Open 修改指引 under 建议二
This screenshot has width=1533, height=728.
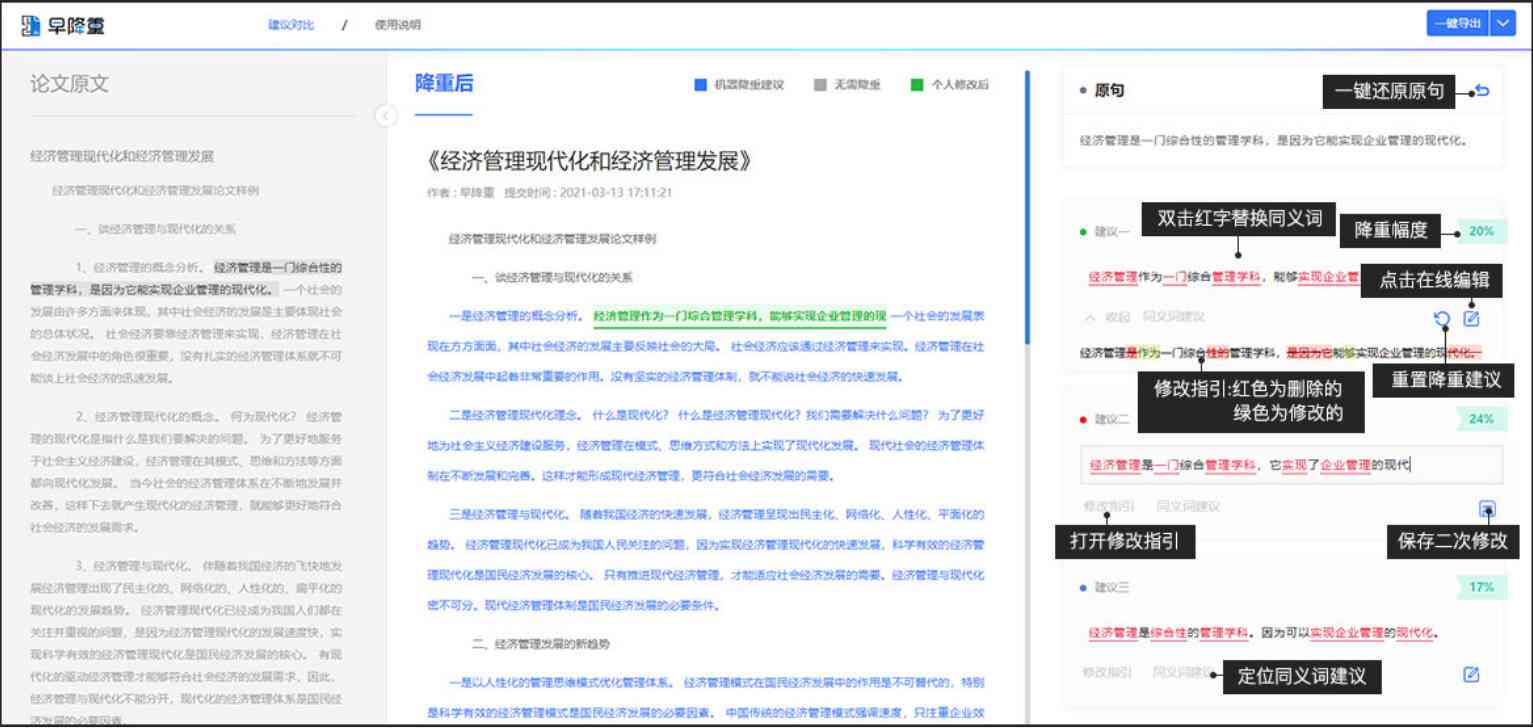tap(1109, 507)
